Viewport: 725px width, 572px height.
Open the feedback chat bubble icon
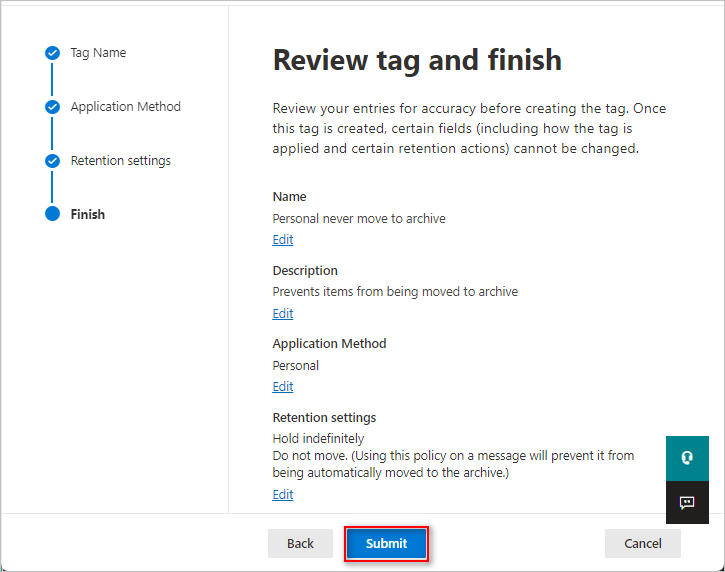click(687, 502)
